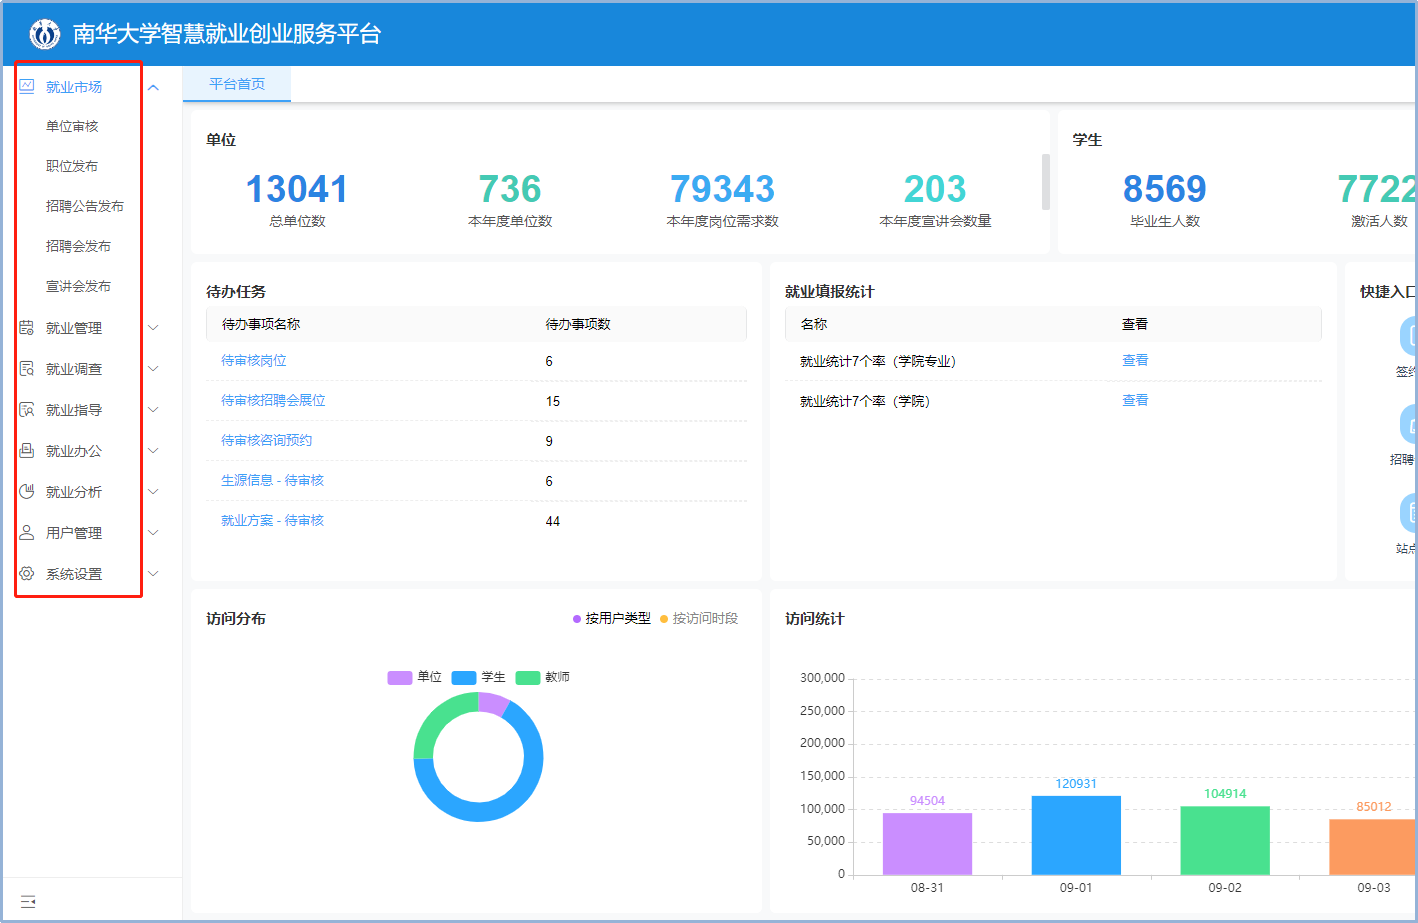Open the 平台首页 tab
The height and width of the screenshot is (923, 1418).
coord(237,85)
